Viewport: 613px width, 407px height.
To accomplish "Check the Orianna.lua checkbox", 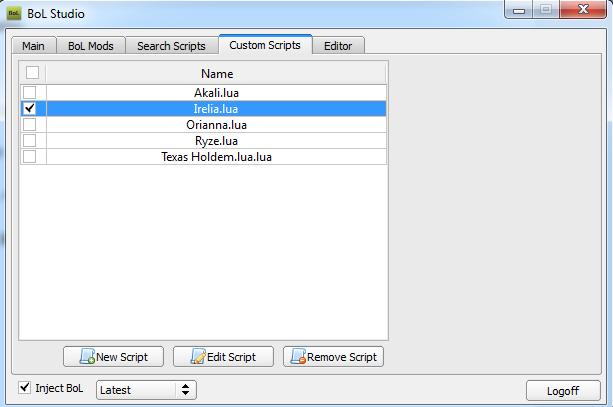I will tap(29, 125).
